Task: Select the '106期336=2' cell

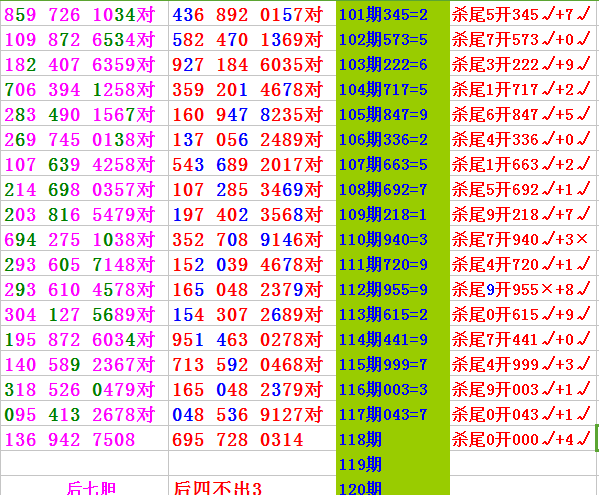Action: pyautogui.click(x=393, y=139)
